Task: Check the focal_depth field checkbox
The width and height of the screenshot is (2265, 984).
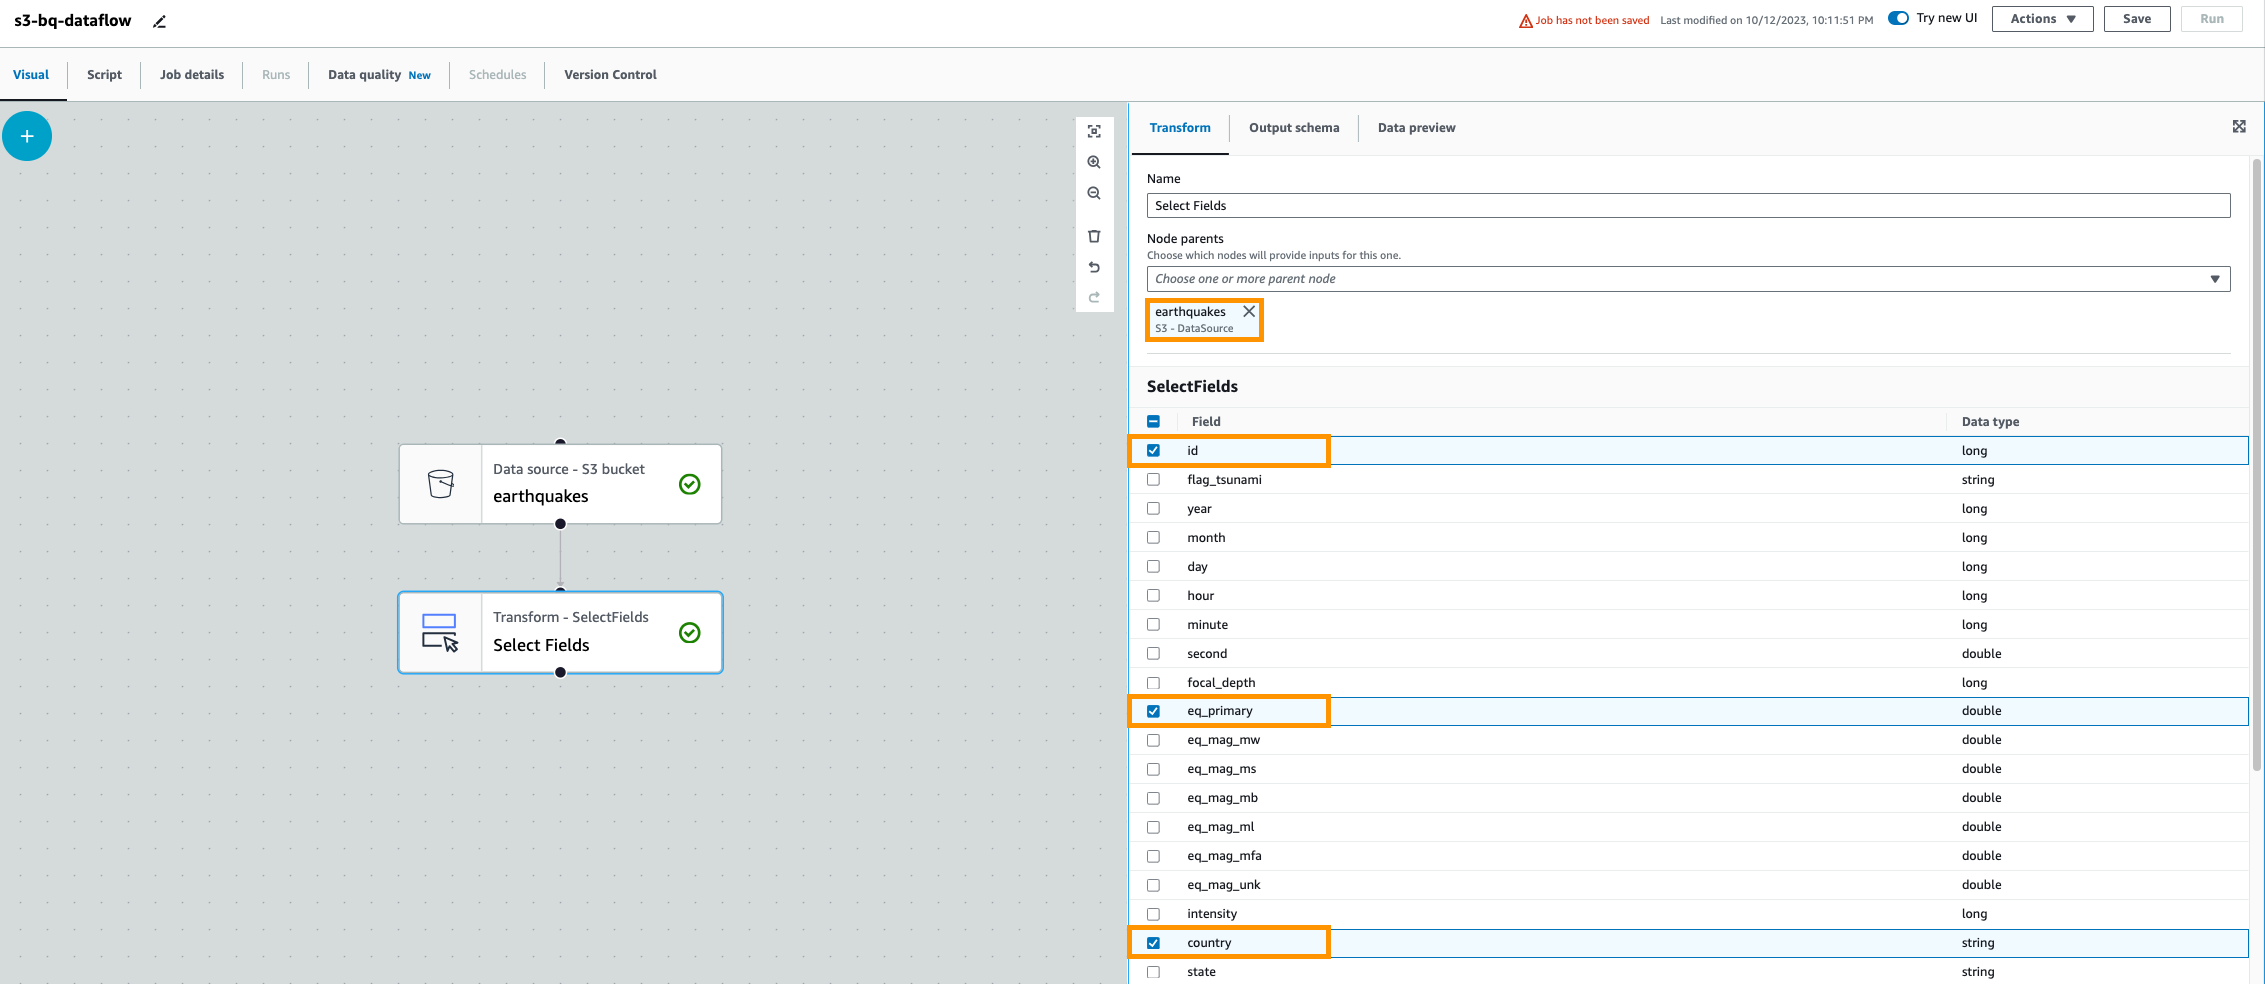Action: (x=1153, y=683)
